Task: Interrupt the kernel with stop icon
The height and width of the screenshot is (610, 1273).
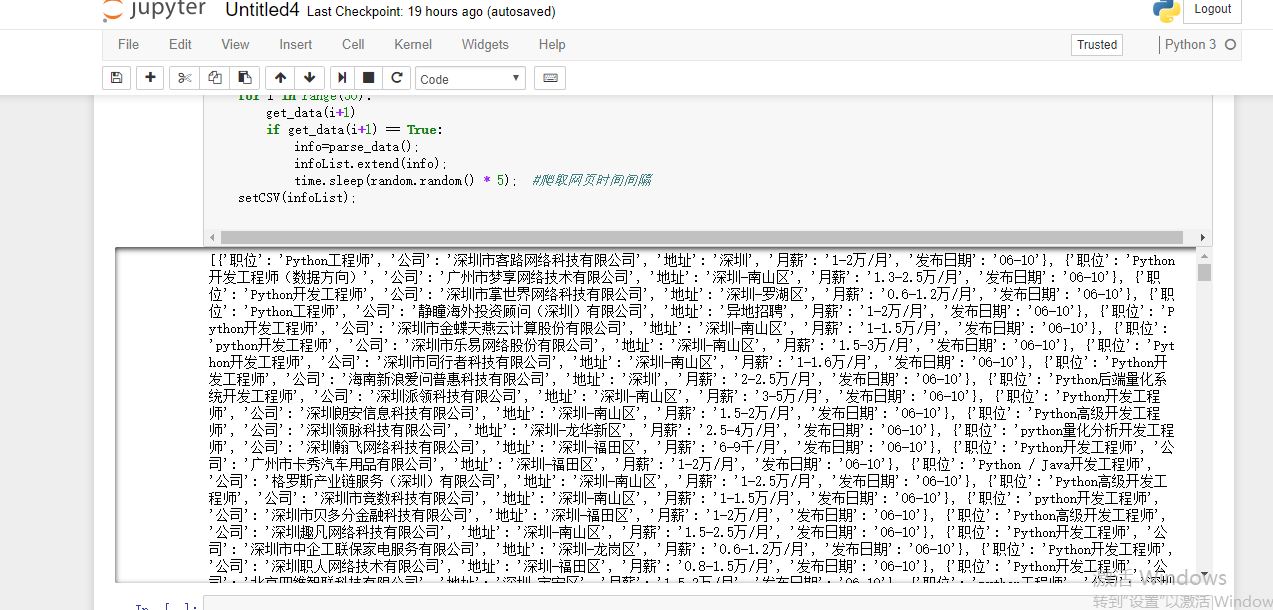Action: click(369, 78)
